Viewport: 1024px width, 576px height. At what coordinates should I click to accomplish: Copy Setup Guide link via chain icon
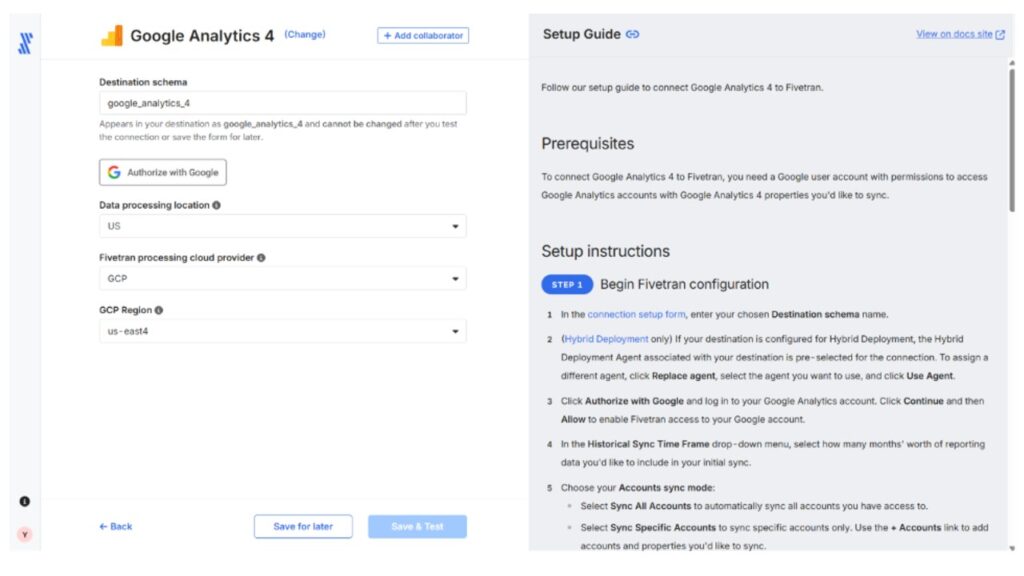click(632, 35)
